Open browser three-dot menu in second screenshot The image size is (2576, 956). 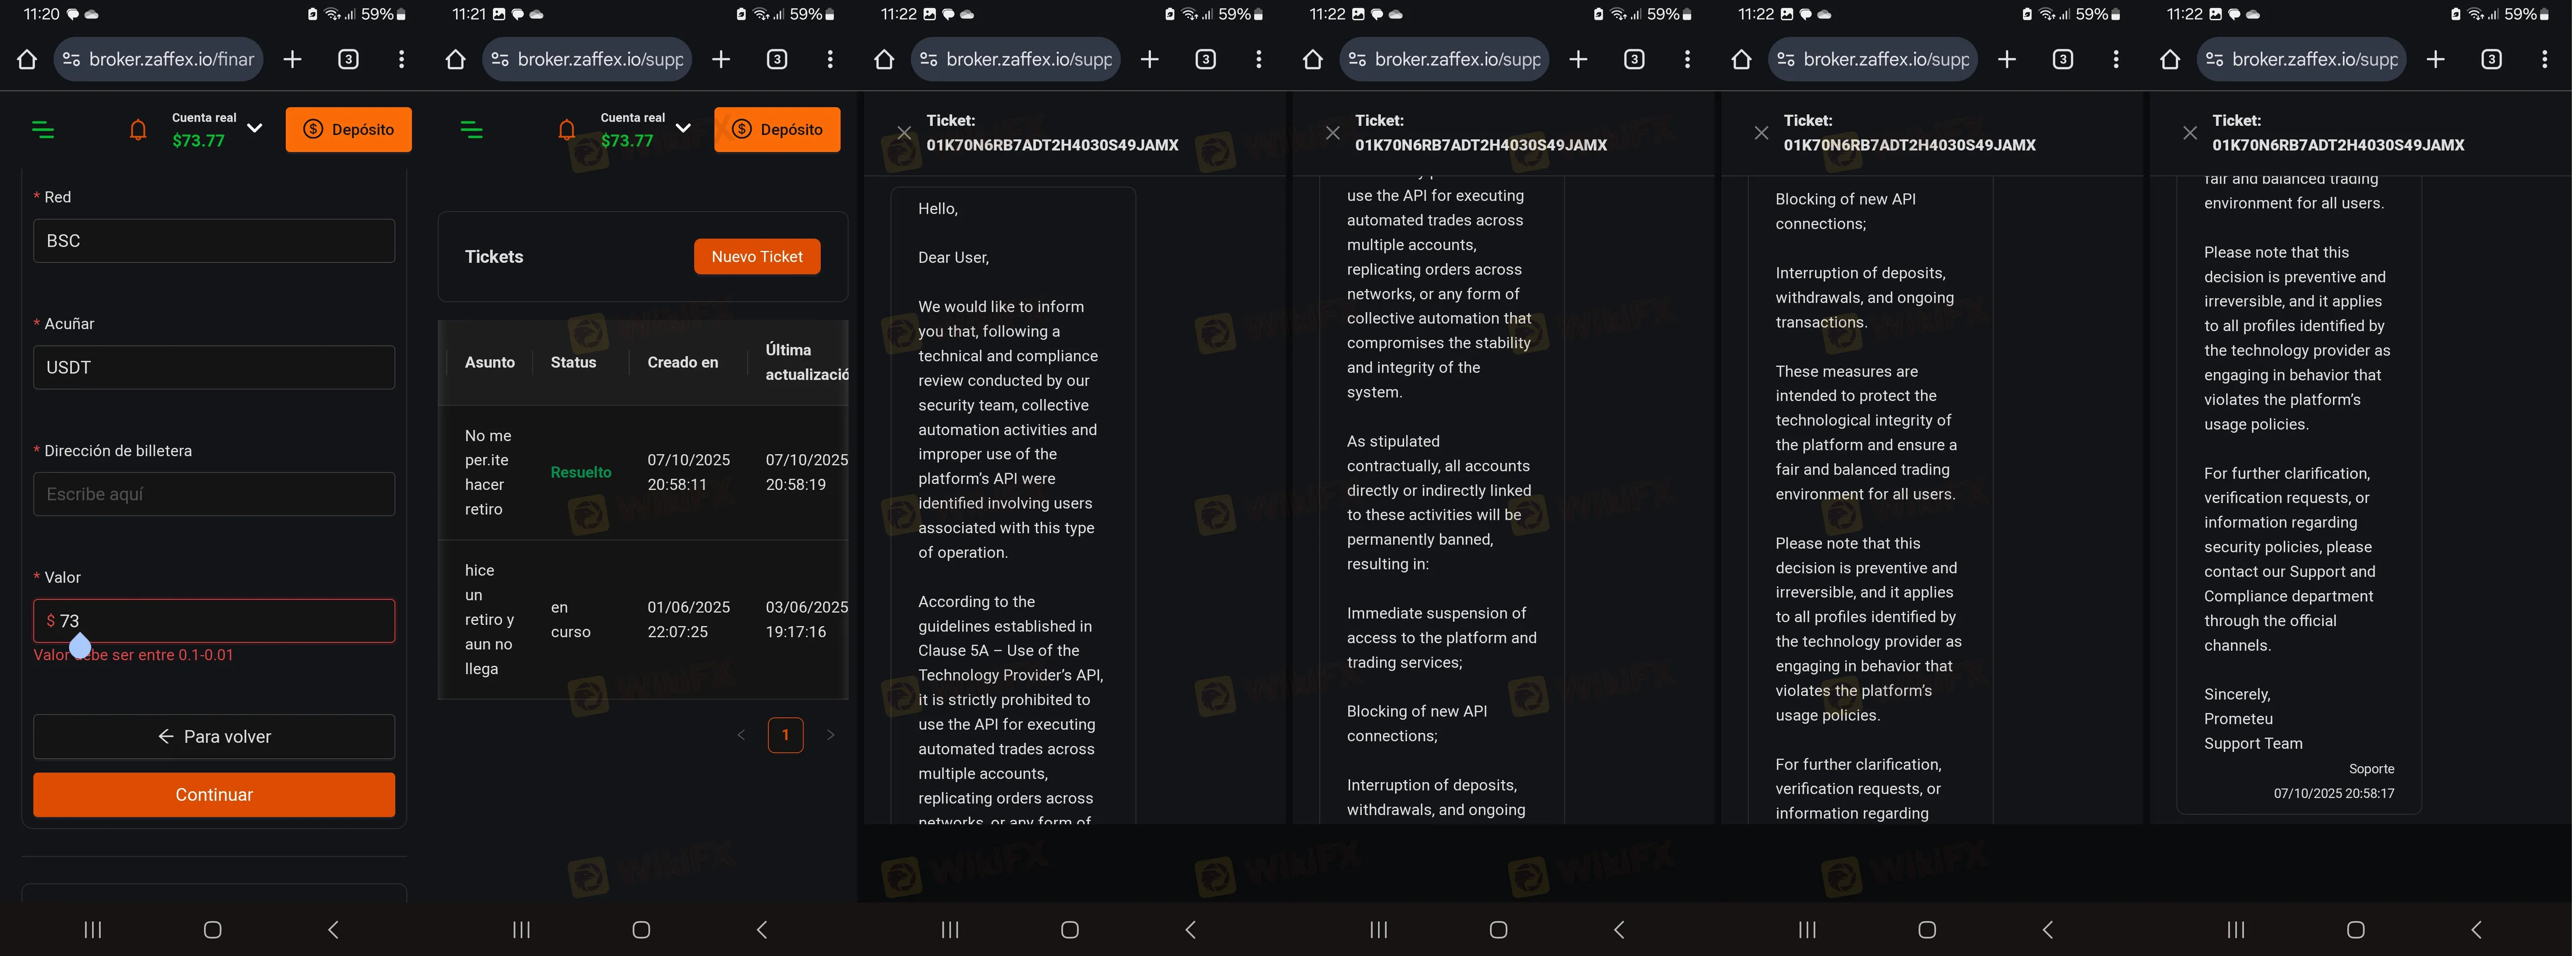pyautogui.click(x=830, y=60)
